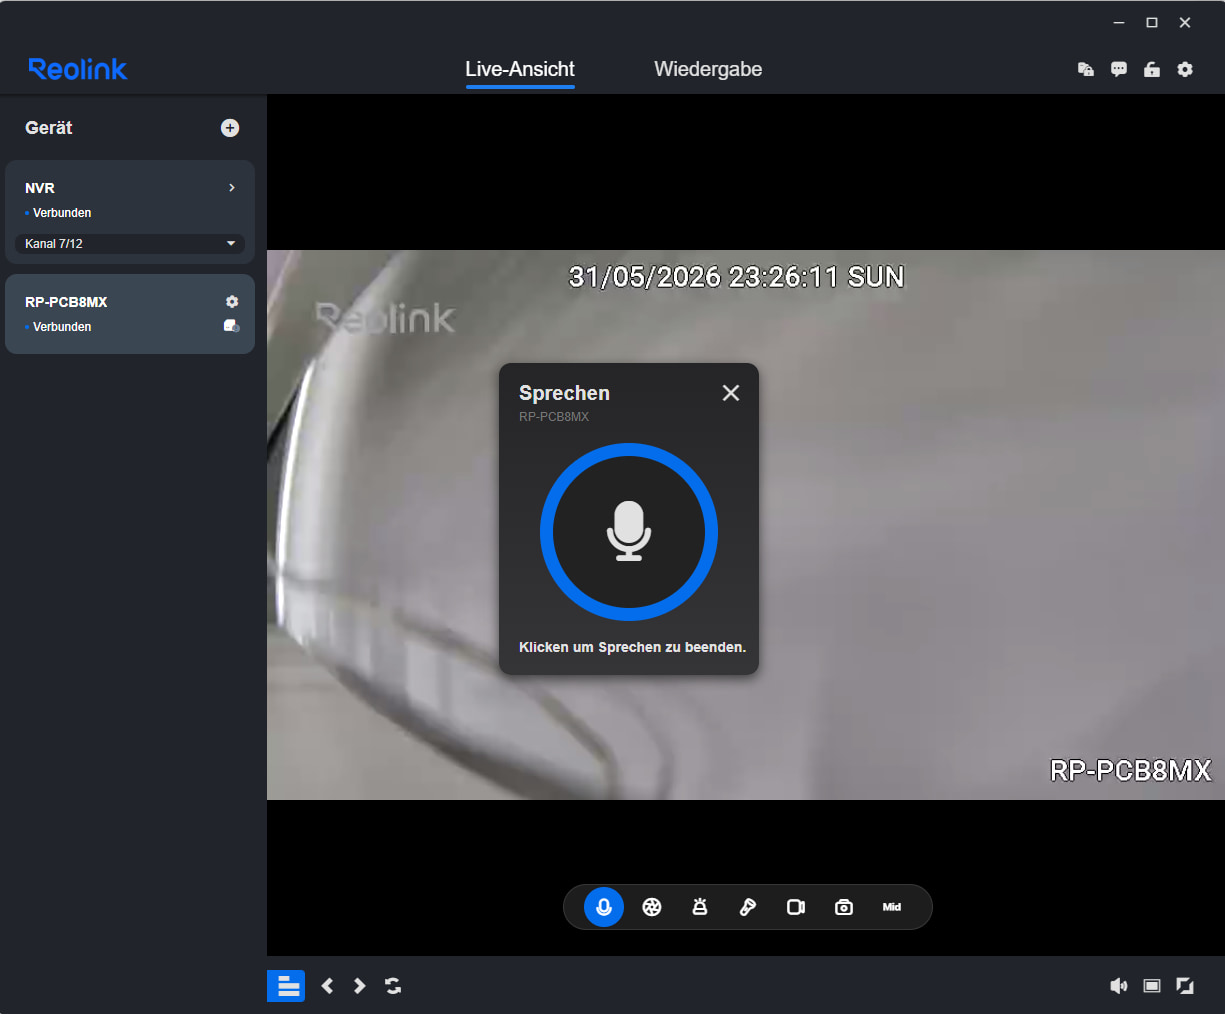Viewport: 1225px width, 1014px height.
Task: Go to previous camera page arrow
Action: (327, 986)
